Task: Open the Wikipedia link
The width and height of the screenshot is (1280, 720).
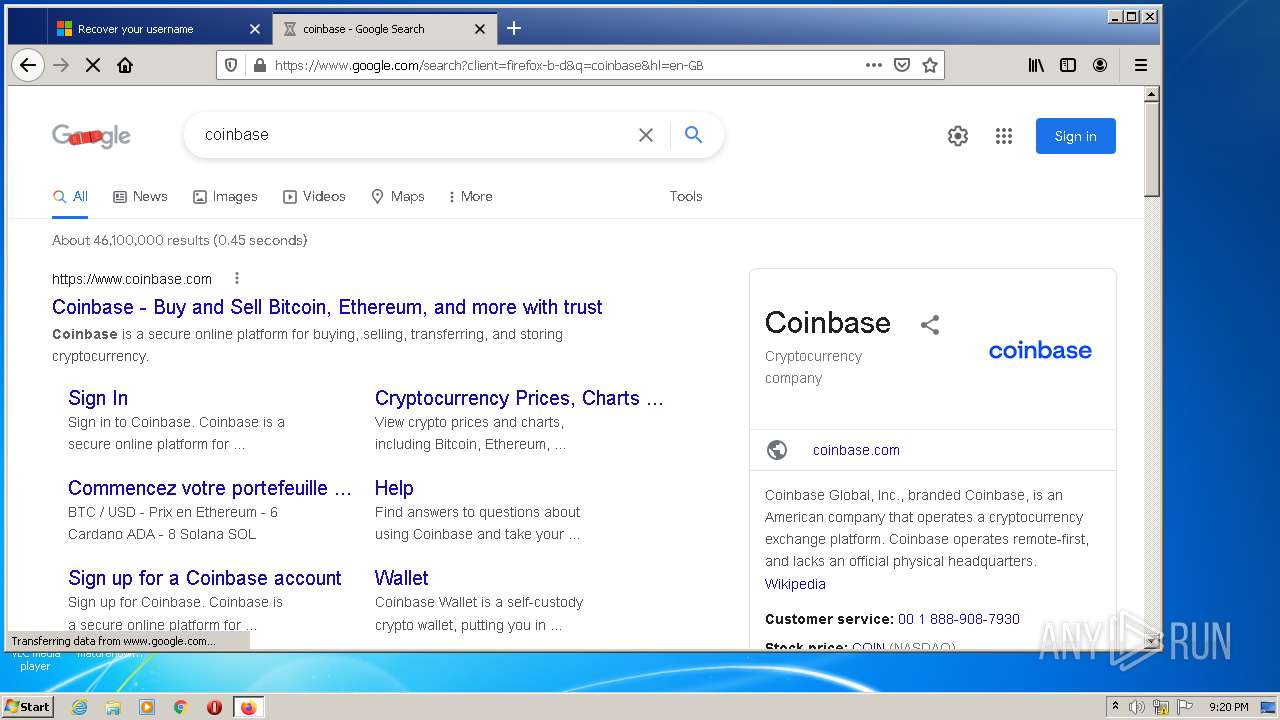Action: point(795,584)
